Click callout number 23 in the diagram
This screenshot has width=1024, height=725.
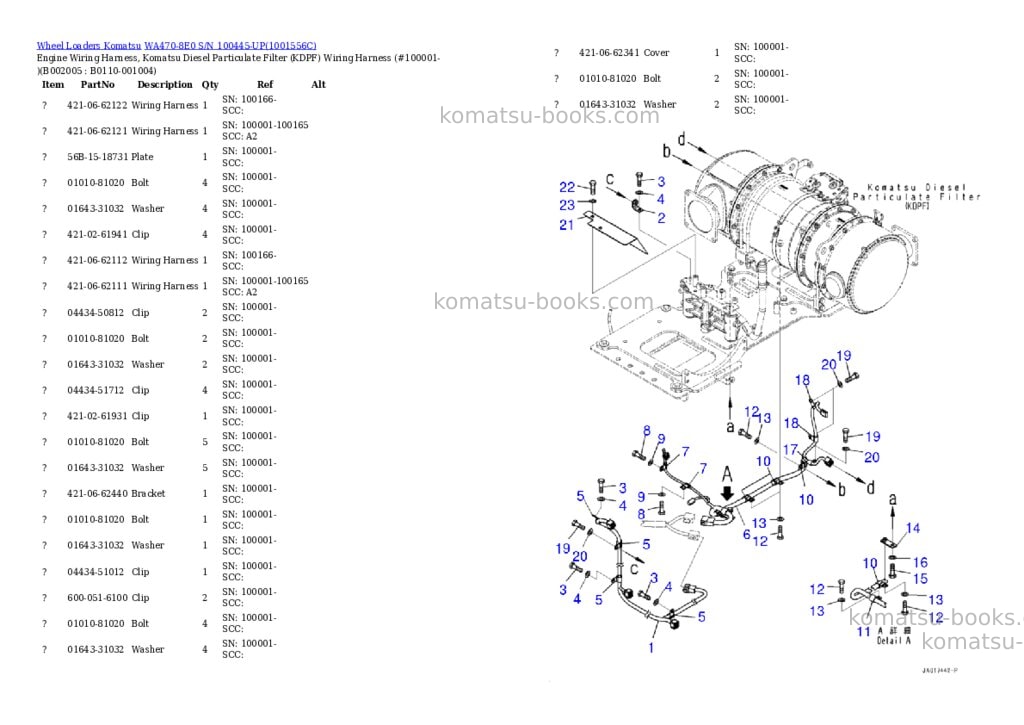(x=567, y=205)
